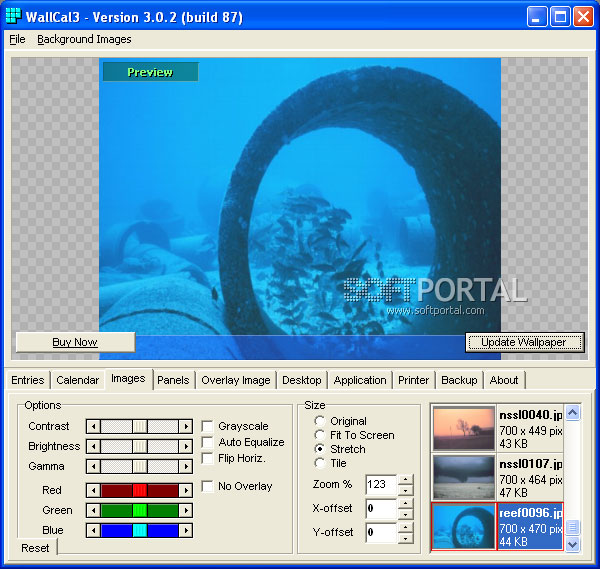Click the Gamma slider thumb

pyautogui.click(x=140, y=466)
